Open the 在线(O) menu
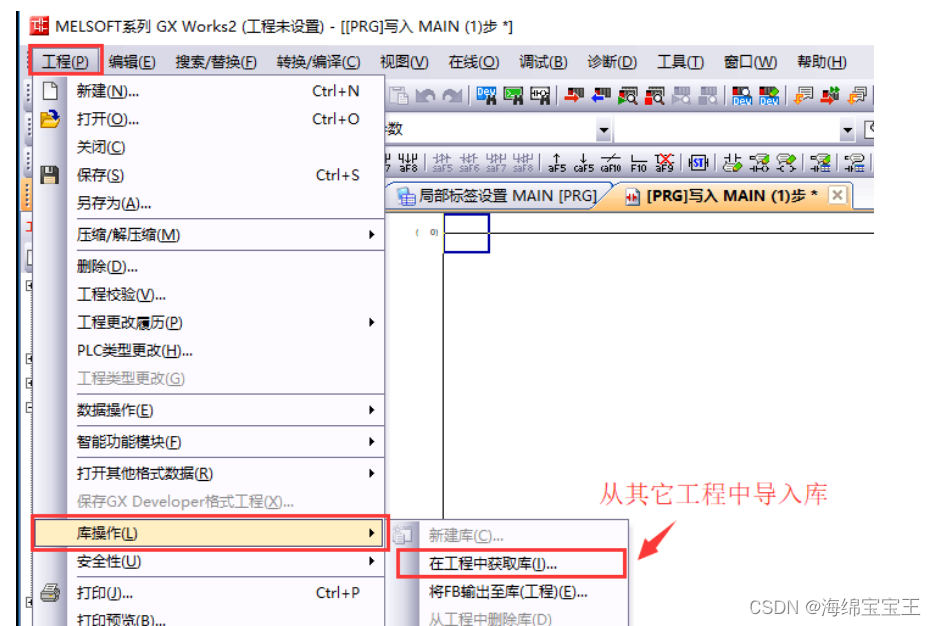 473,61
